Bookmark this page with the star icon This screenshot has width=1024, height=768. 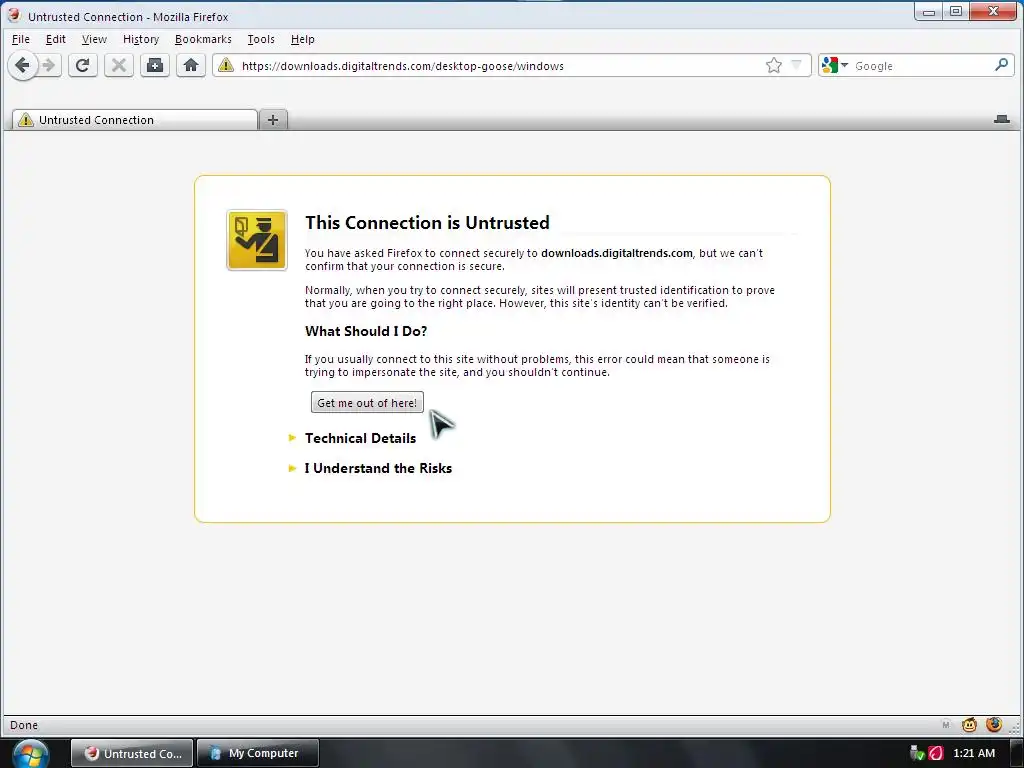pyautogui.click(x=773, y=65)
